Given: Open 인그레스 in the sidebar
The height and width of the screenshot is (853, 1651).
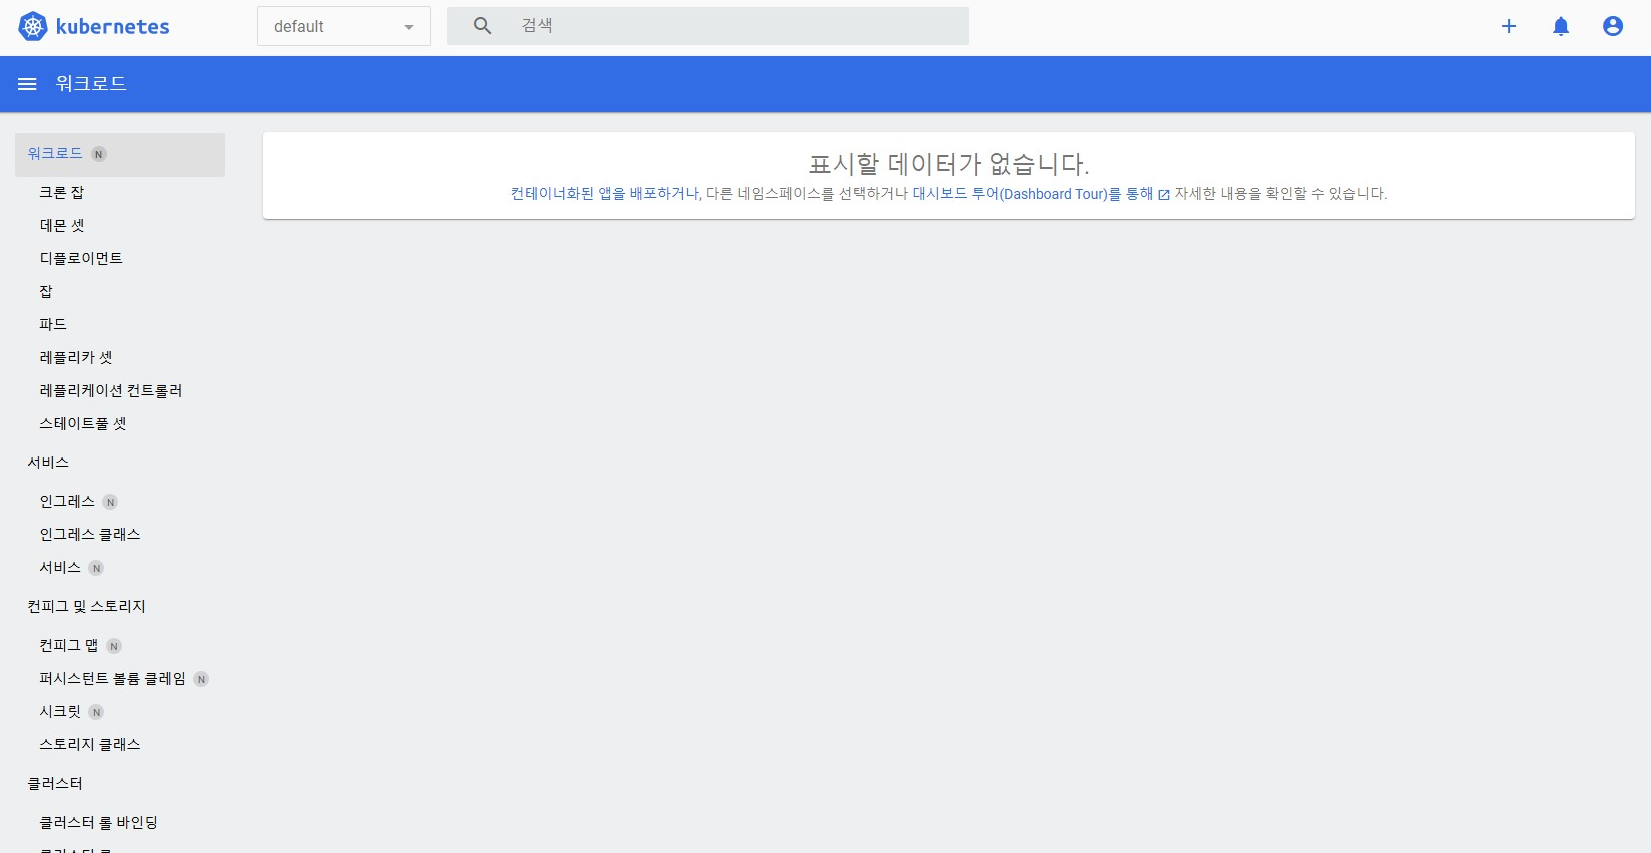Looking at the screenshot, I should 67,501.
